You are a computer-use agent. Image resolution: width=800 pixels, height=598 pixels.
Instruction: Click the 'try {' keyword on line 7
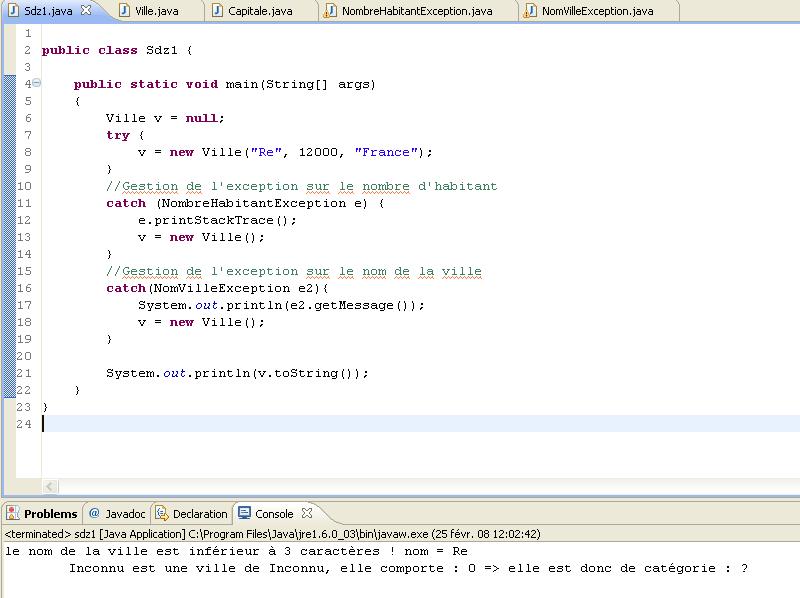tap(125, 135)
